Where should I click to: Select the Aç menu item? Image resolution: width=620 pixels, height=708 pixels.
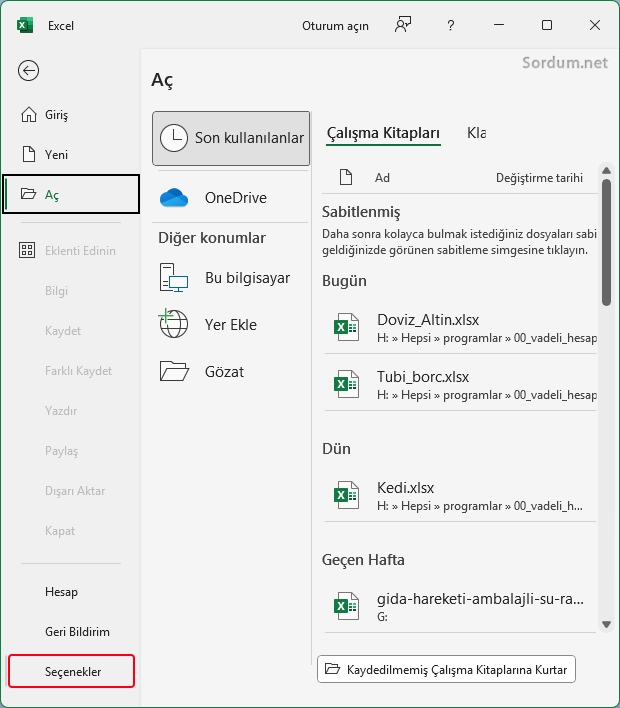click(71, 194)
